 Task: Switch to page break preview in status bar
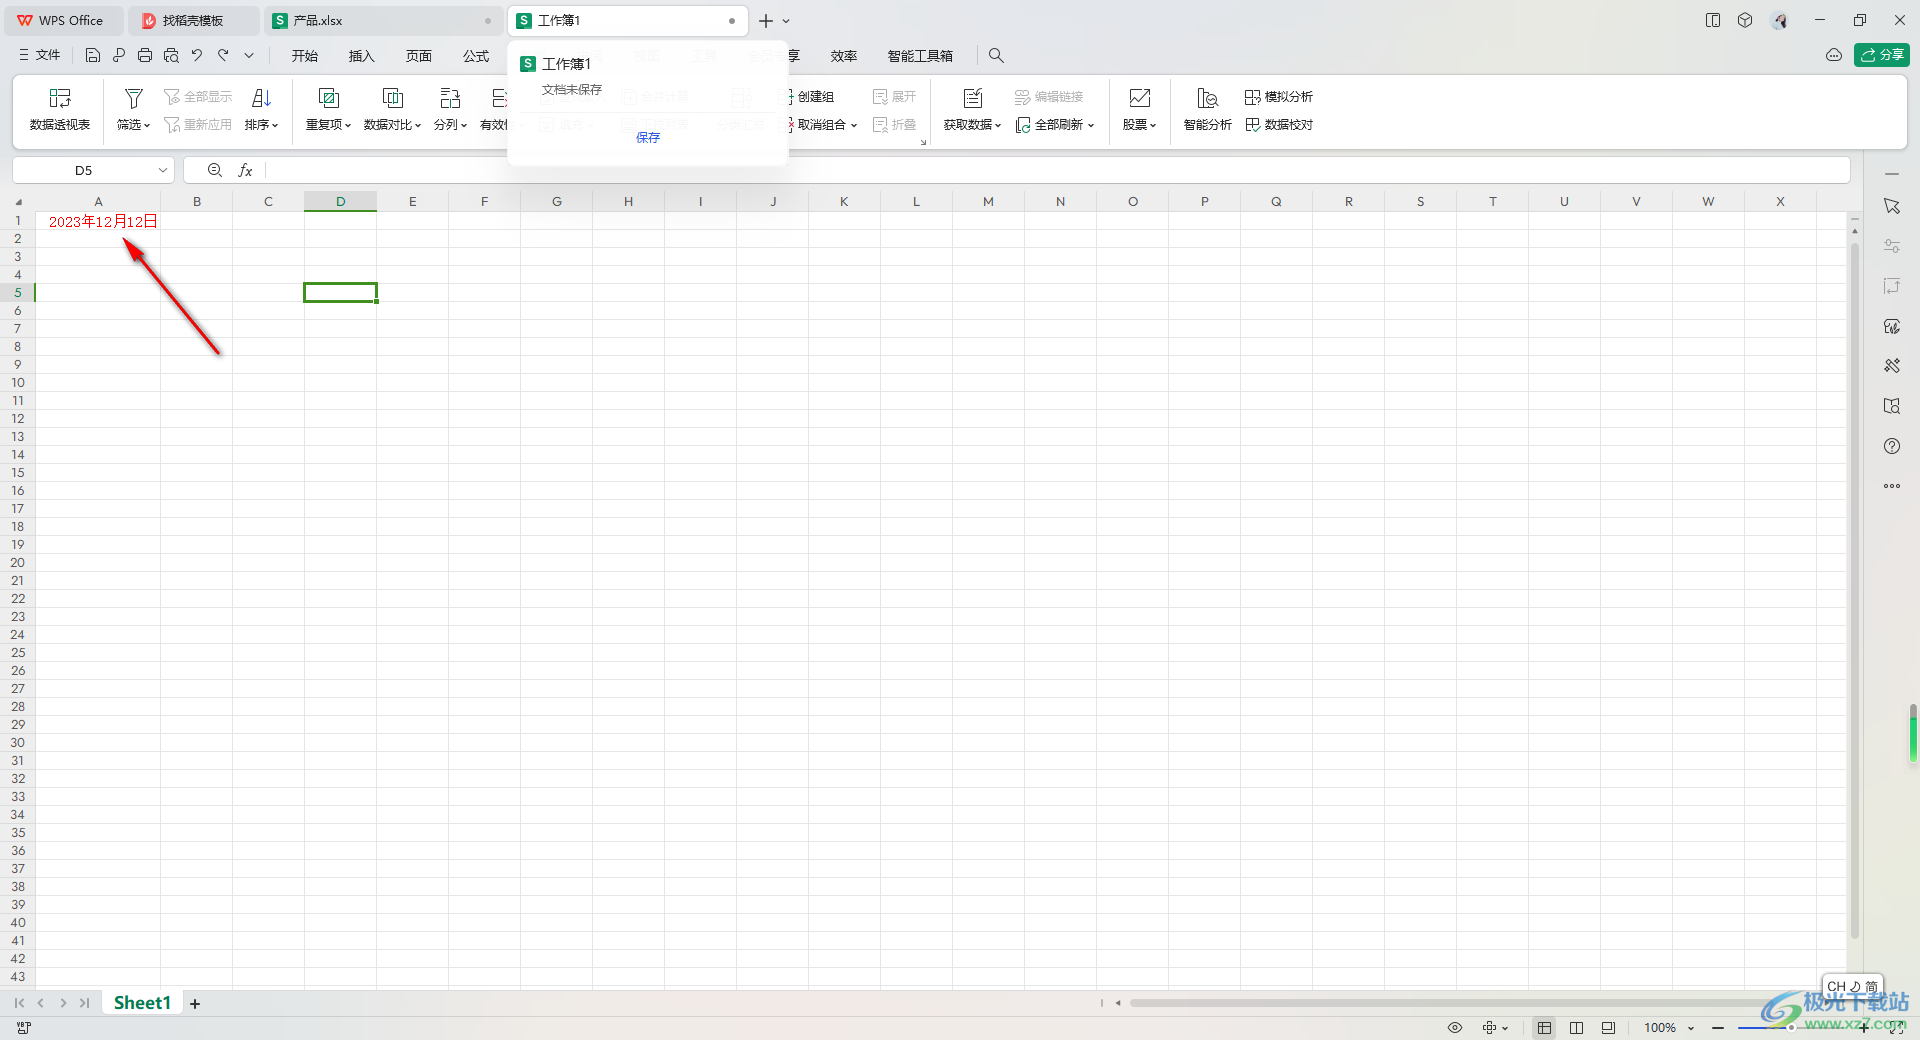1577,1028
